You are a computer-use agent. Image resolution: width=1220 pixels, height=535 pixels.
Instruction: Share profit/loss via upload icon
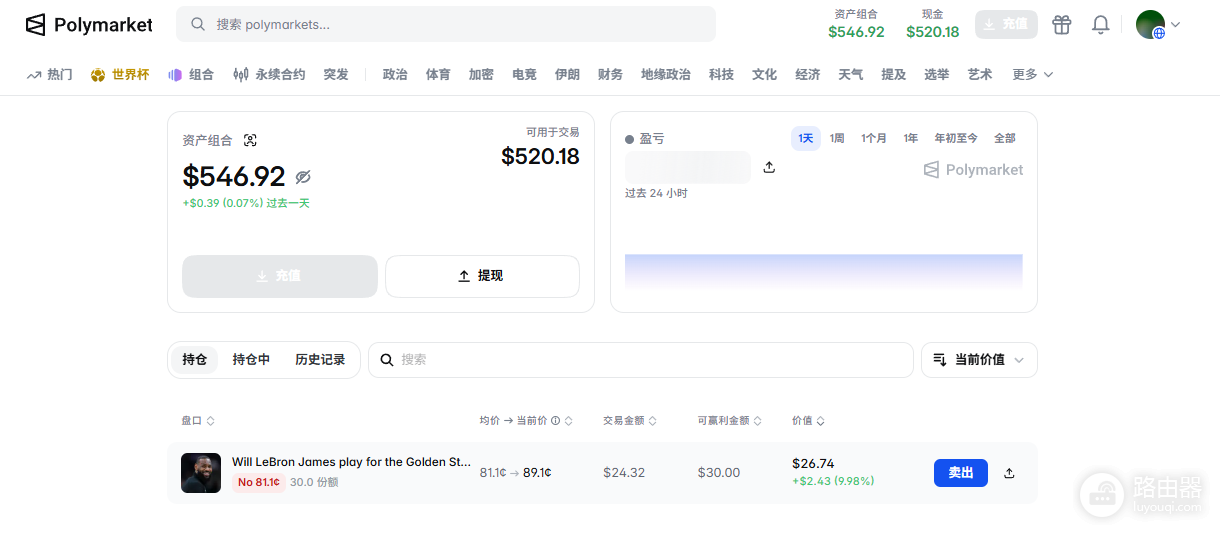pyautogui.click(x=769, y=167)
